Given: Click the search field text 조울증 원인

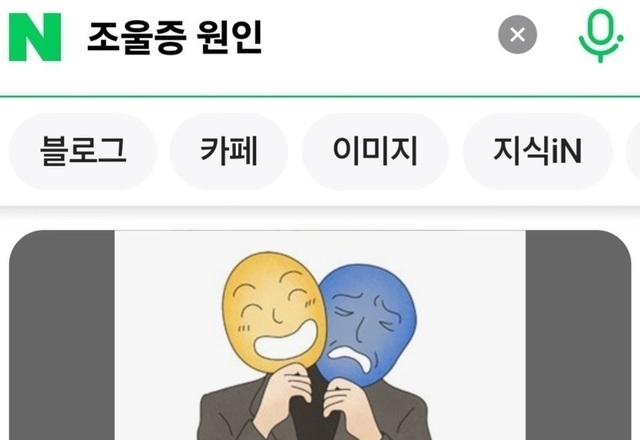Looking at the screenshot, I should (x=174, y=38).
